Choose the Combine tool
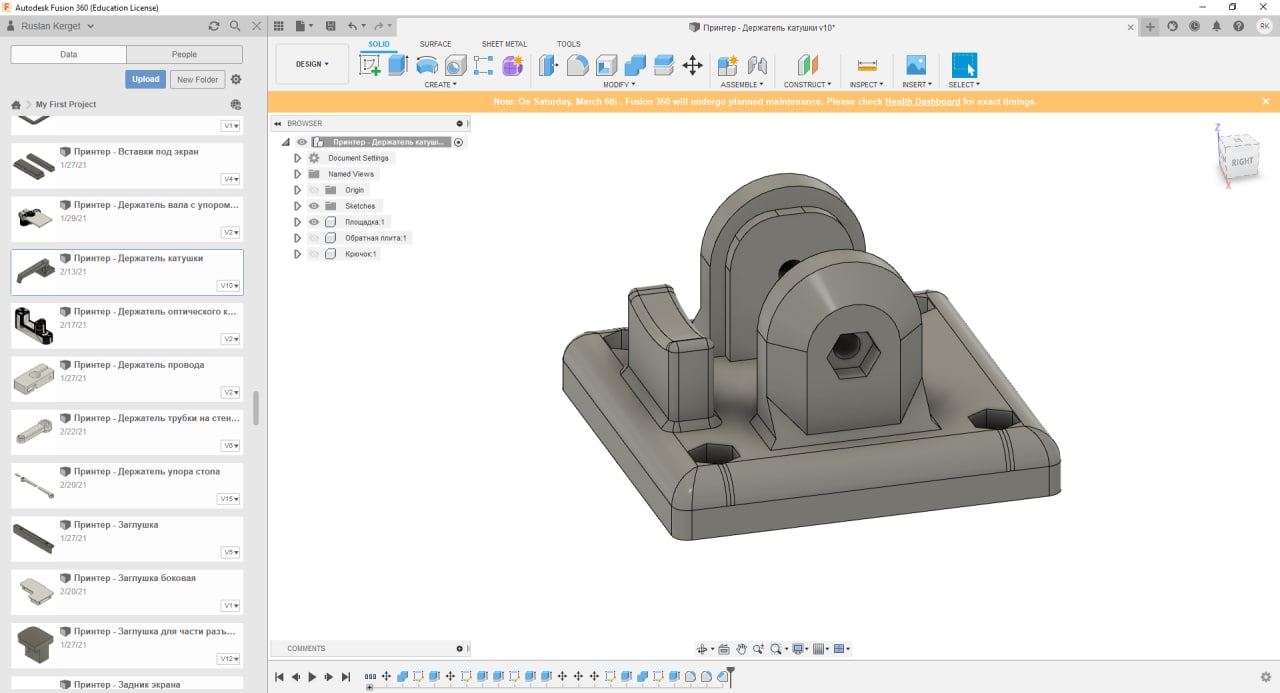Screen dimensions: 1280x693 tap(635, 65)
